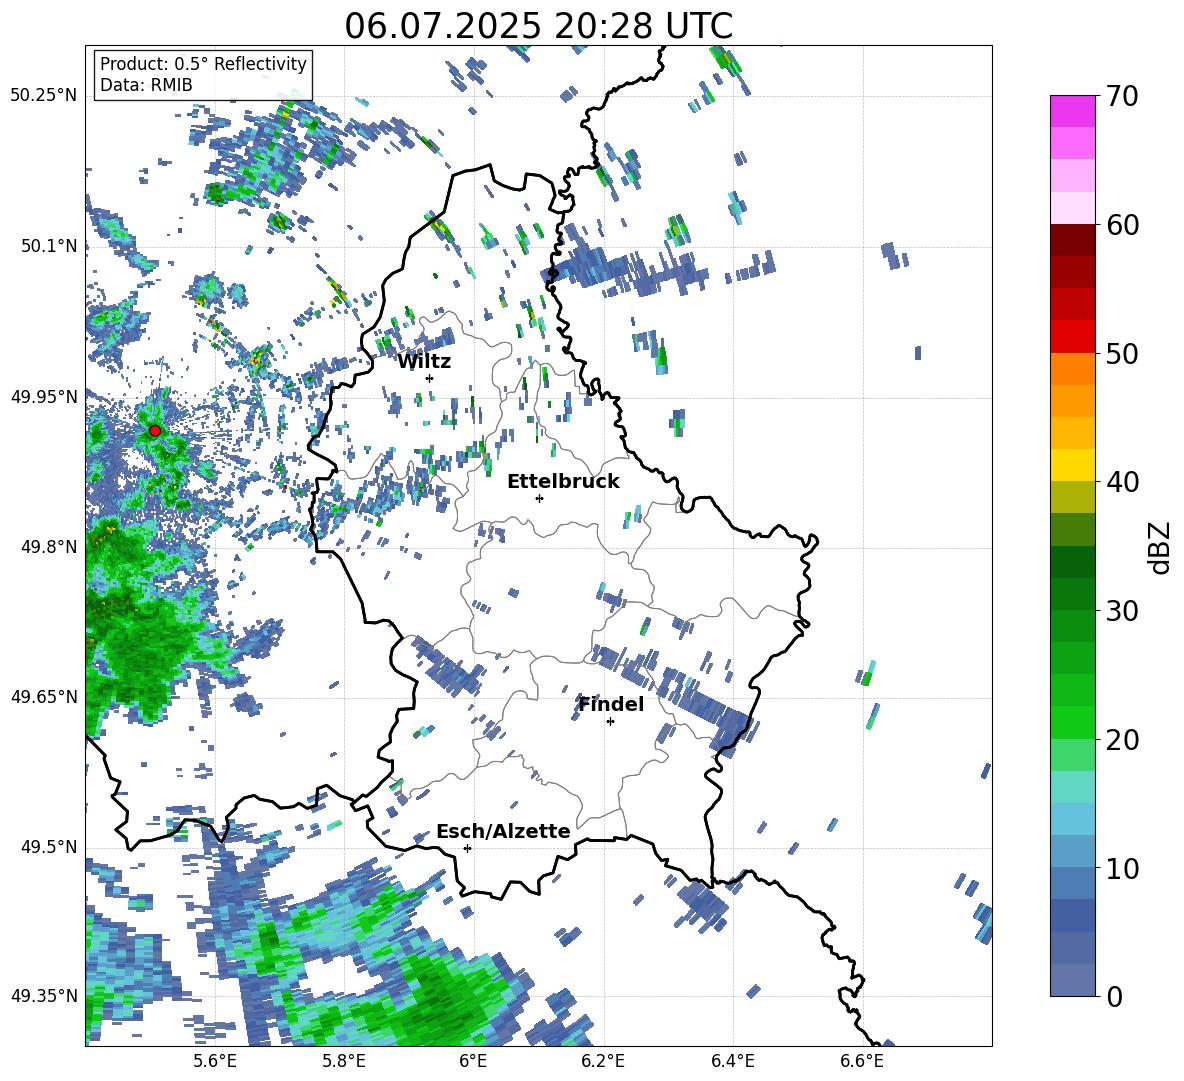Click the colorbar tick label 10
1184x1081 pixels.
pyautogui.click(x=1122, y=868)
